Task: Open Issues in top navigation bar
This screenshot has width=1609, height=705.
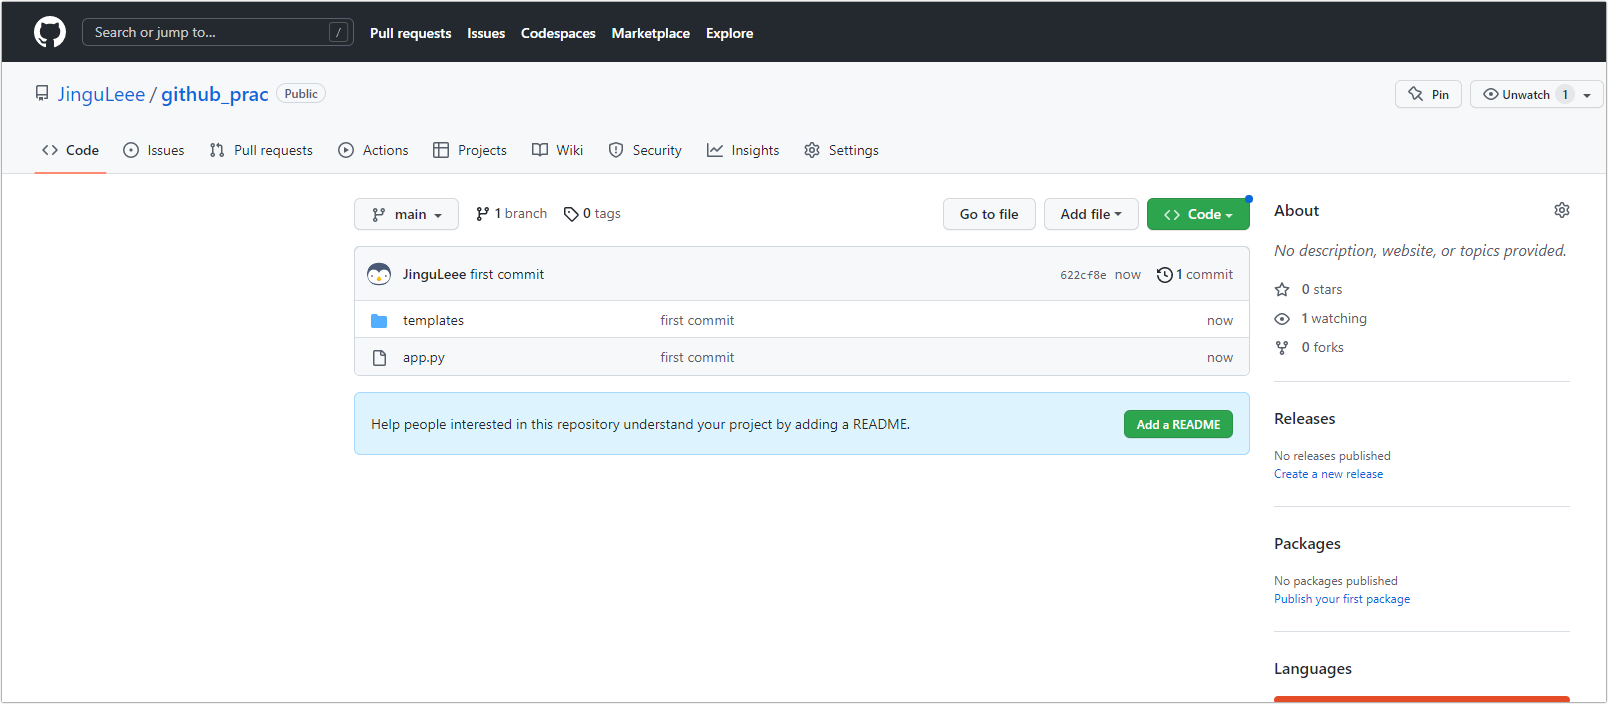Action: tap(486, 33)
